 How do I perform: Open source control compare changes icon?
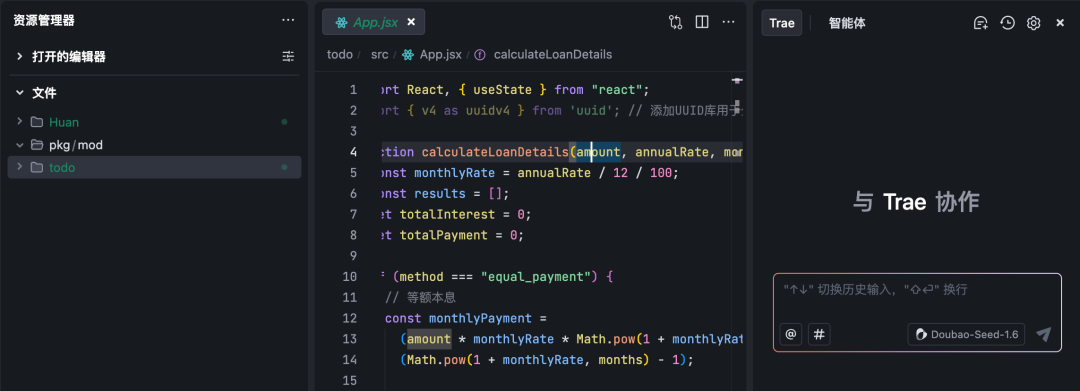click(675, 22)
